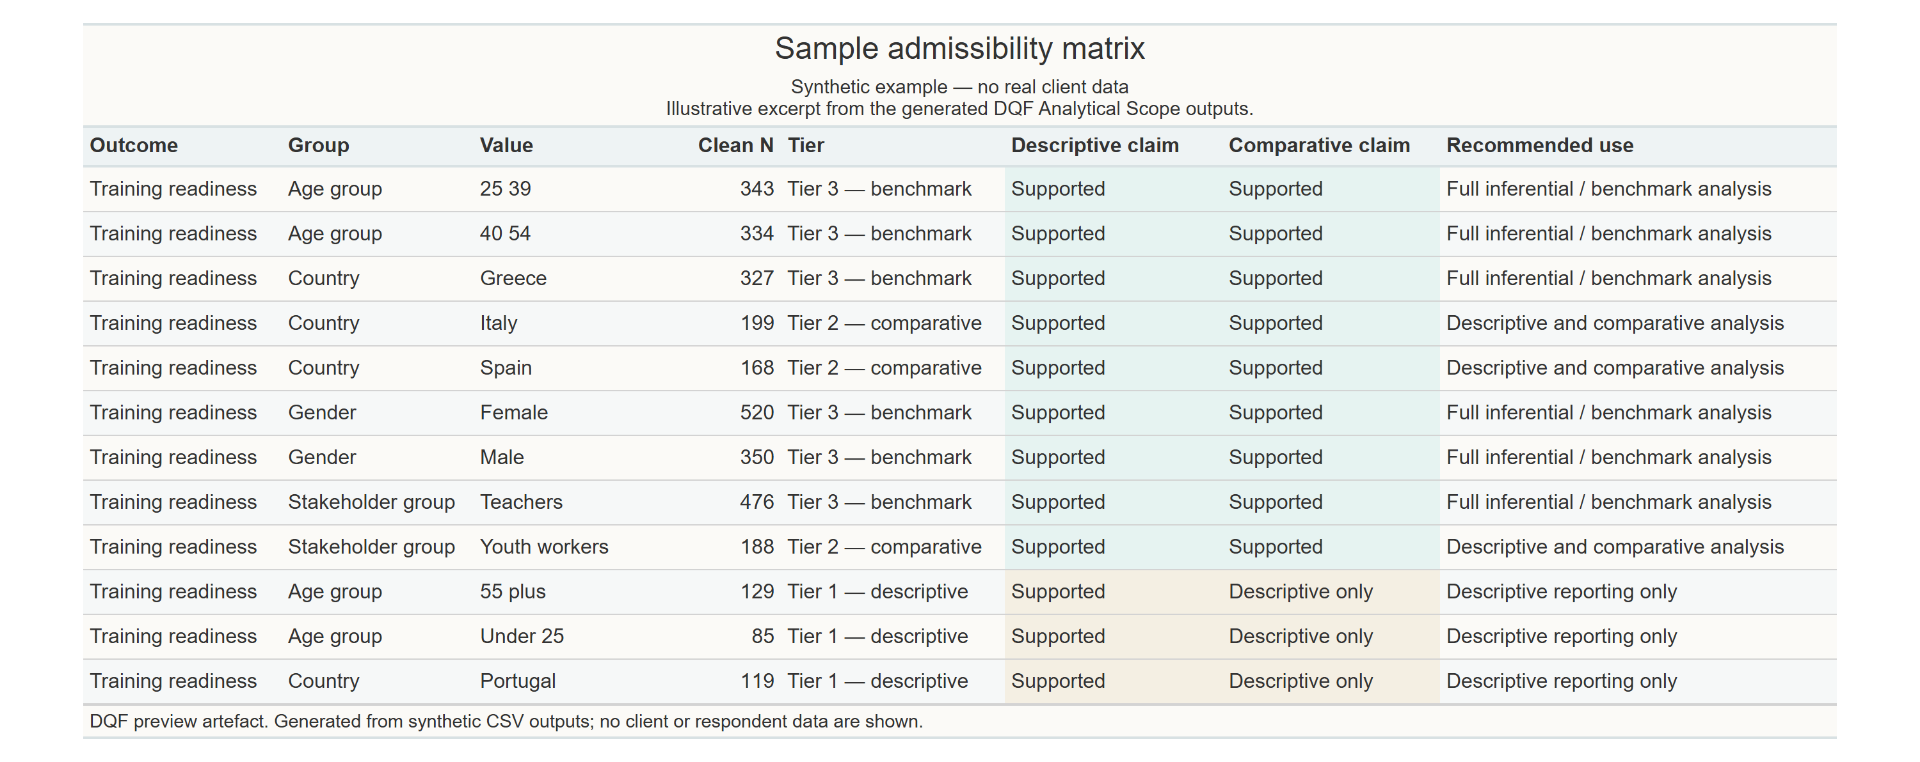
Task: Select the 'Teachers' value cell
Action: pos(521,502)
